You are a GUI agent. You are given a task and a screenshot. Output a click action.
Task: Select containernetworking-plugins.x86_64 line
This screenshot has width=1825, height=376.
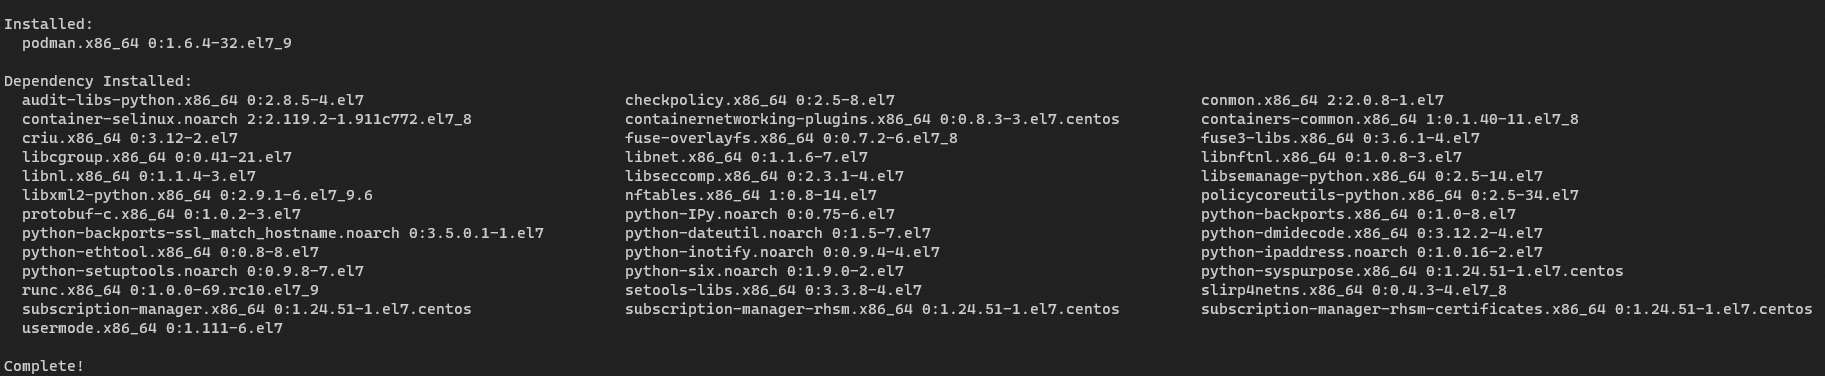pyautogui.click(x=872, y=119)
